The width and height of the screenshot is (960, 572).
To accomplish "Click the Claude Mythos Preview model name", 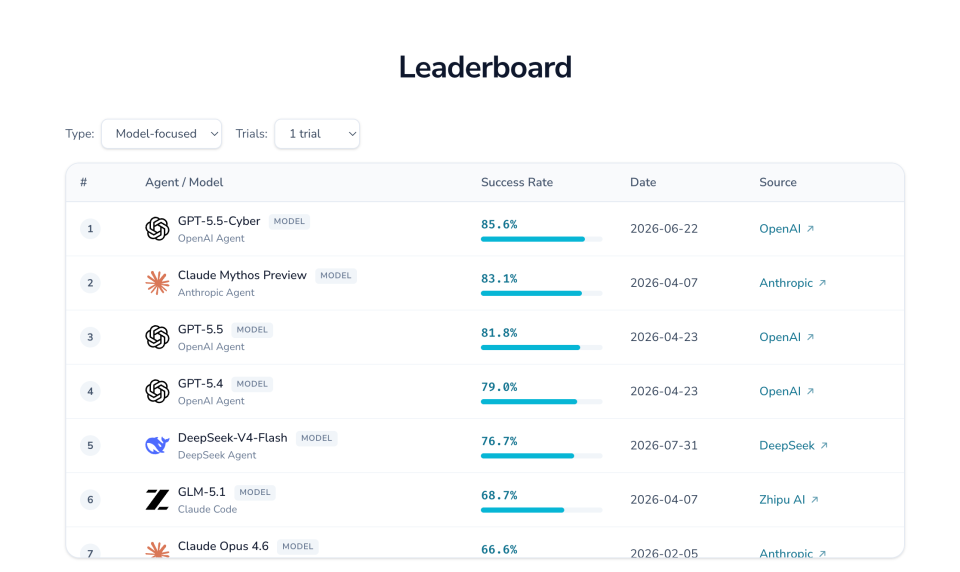I will (242, 276).
